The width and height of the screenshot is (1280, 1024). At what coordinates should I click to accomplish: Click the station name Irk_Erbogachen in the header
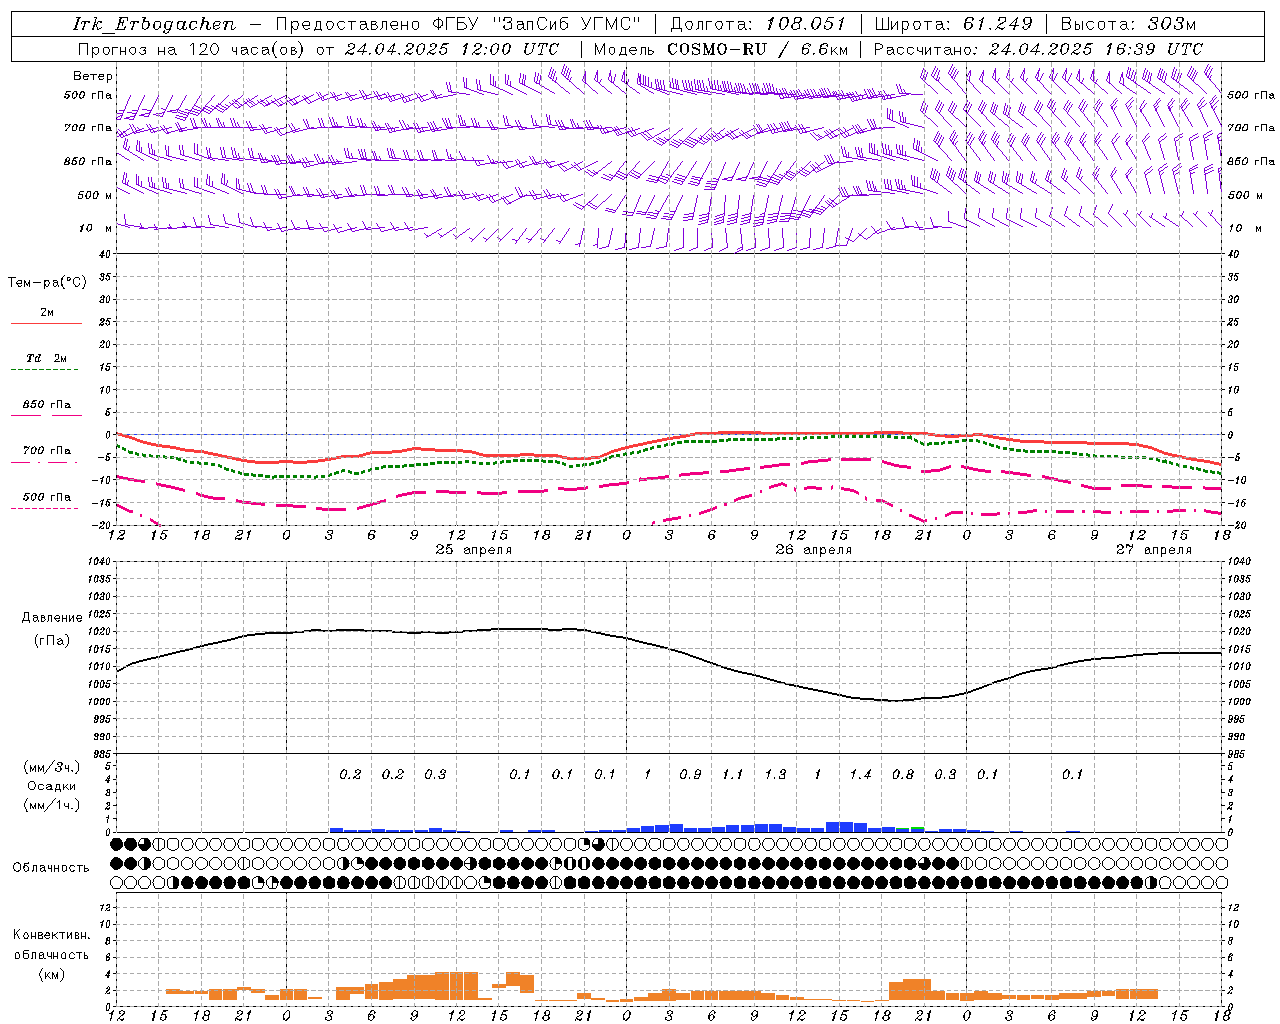(155, 24)
